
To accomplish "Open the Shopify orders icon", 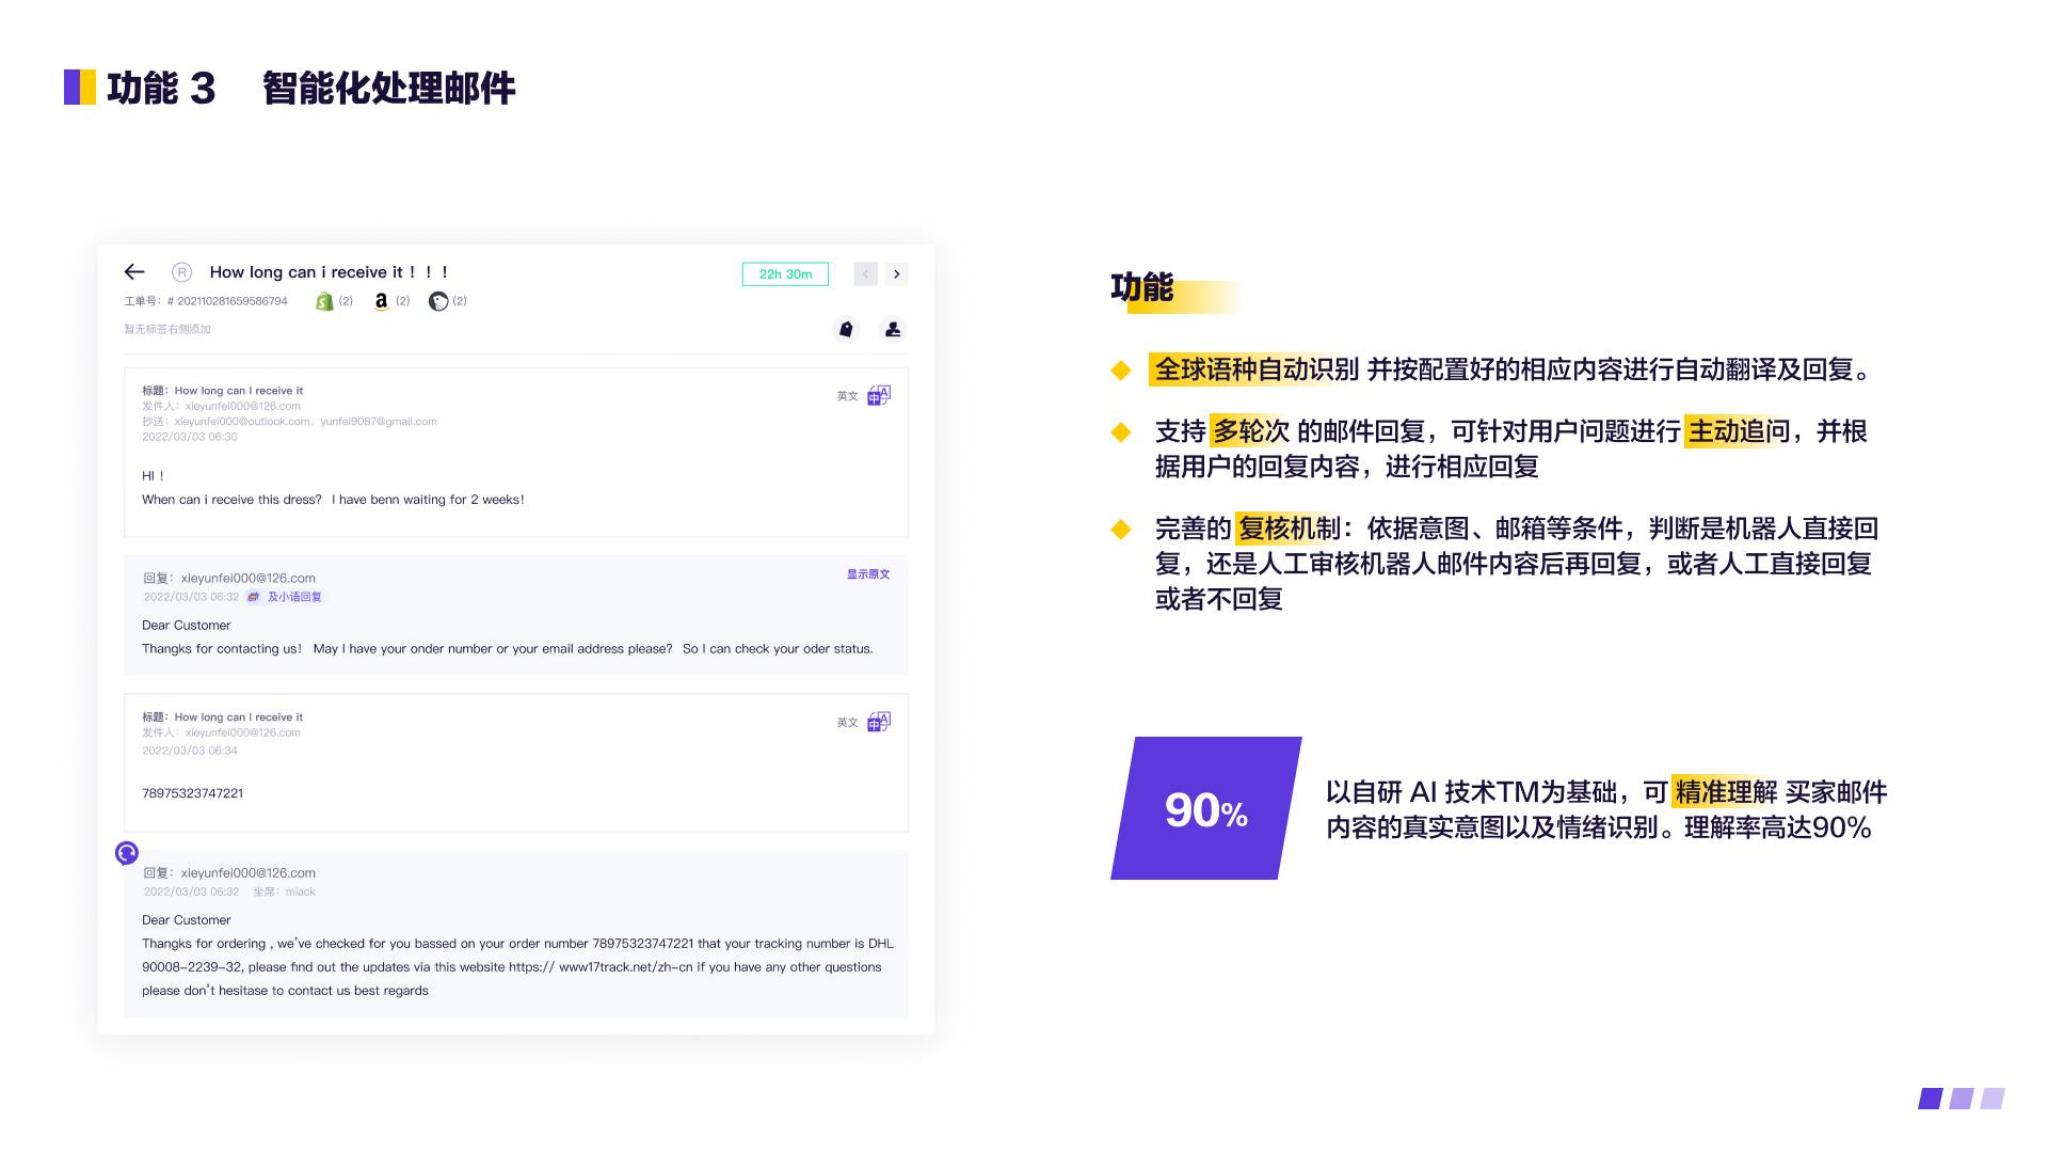I will coord(324,301).
